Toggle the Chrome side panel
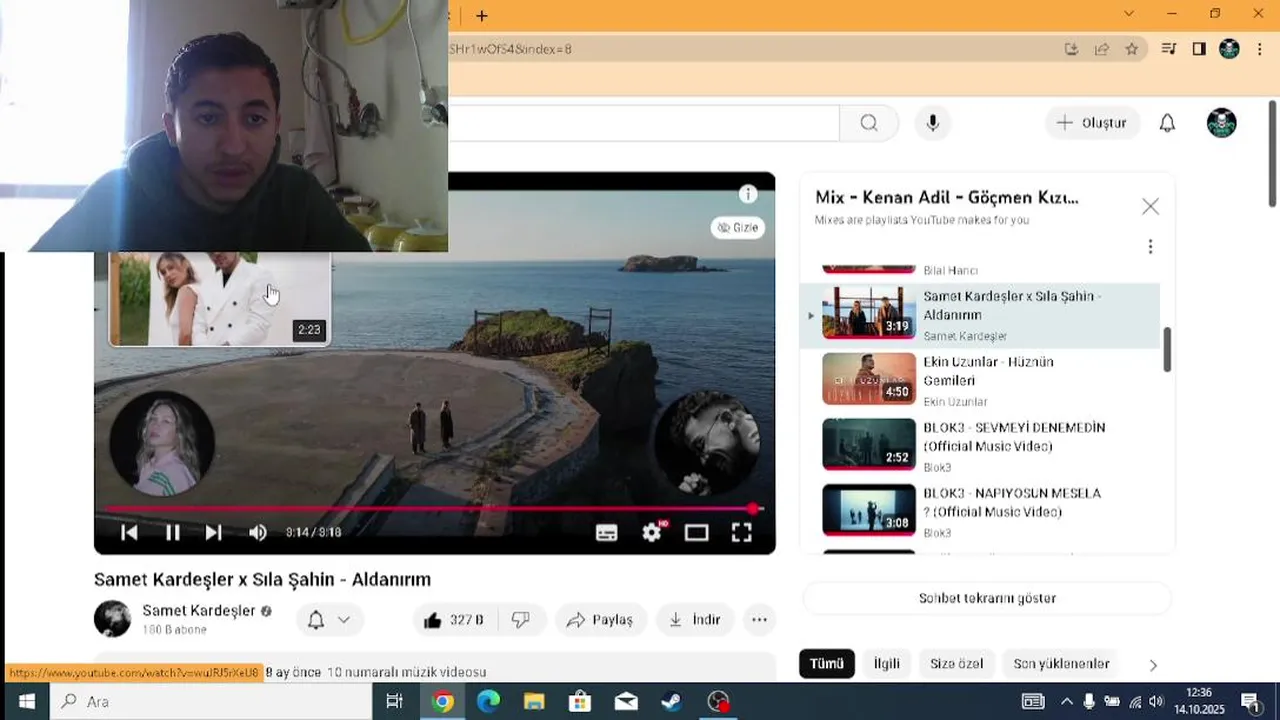Image resolution: width=1280 pixels, height=720 pixels. pos(1199,49)
